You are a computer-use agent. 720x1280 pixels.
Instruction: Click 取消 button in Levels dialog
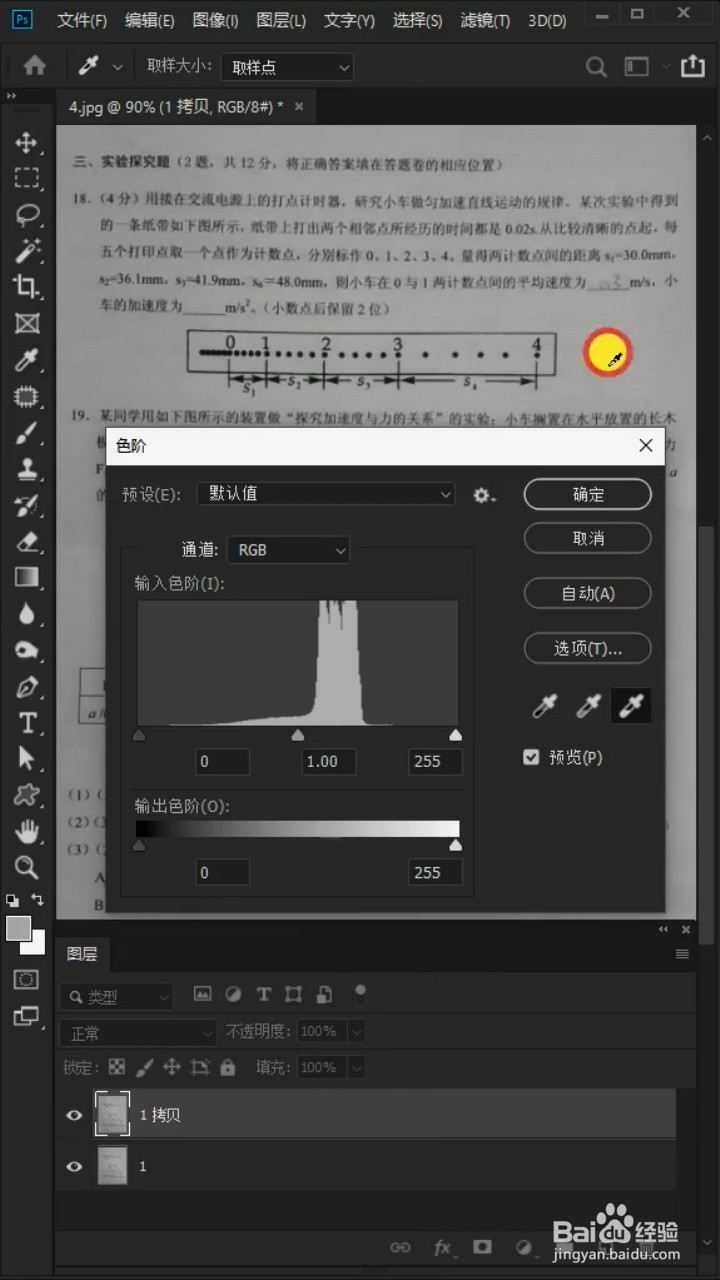point(588,538)
